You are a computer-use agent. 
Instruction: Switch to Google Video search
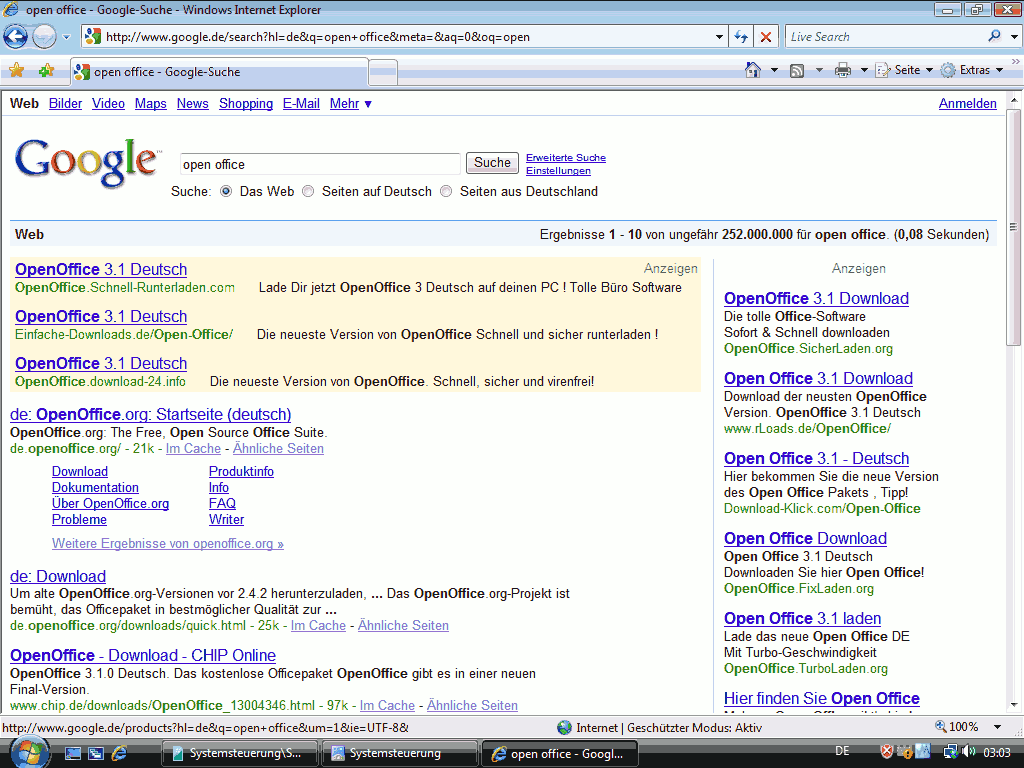point(108,103)
